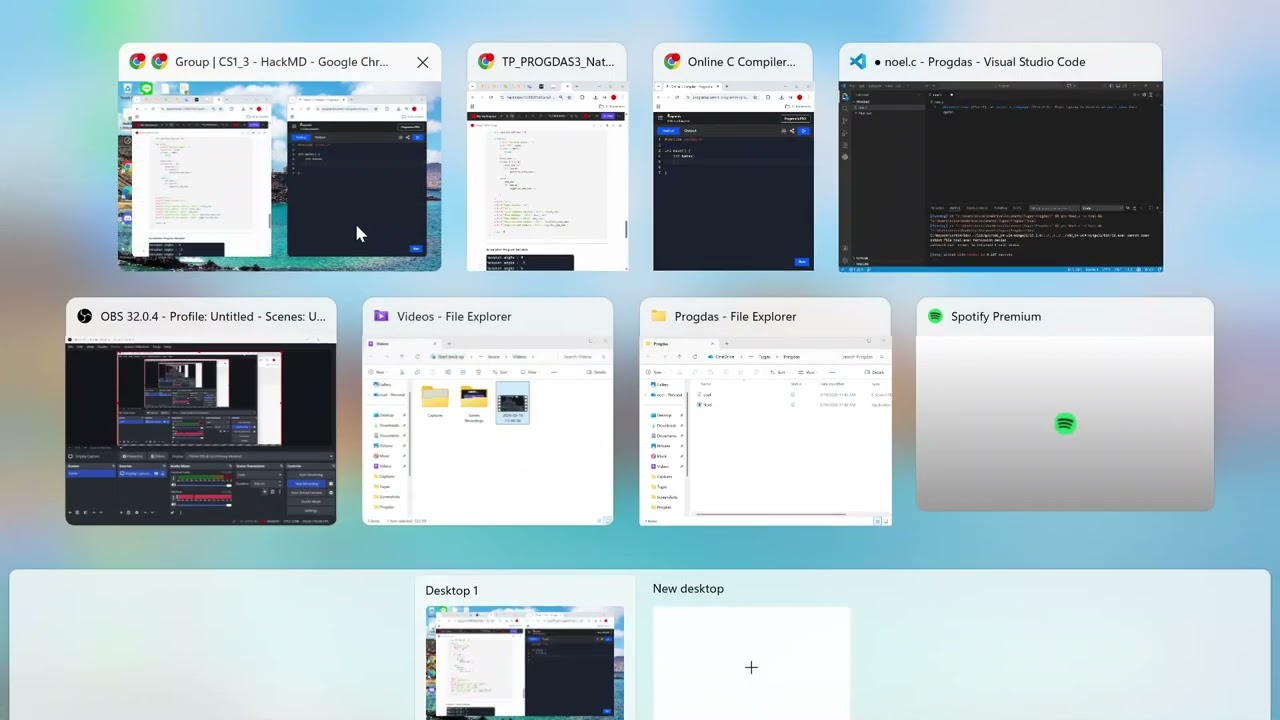
Task: Click the plus icon to add a desktop
Action: point(751,667)
